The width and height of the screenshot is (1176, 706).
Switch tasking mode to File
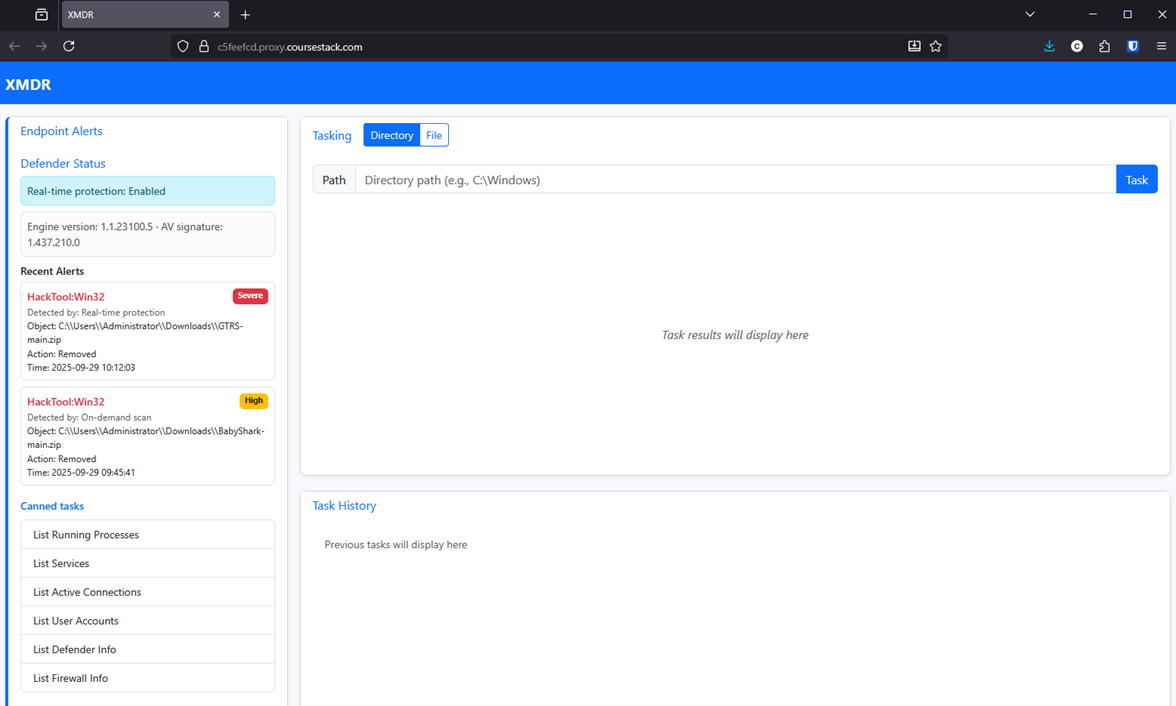pyautogui.click(x=434, y=135)
